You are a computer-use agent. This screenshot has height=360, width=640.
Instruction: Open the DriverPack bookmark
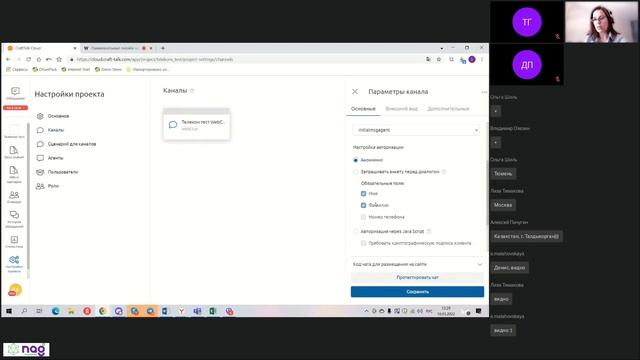click(x=45, y=70)
